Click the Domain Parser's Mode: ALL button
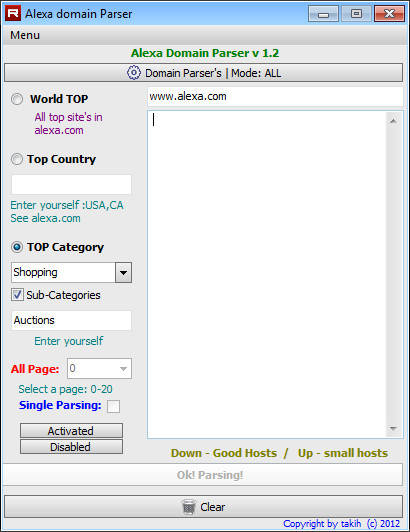Image resolution: width=410 pixels, height=532 pixels. coord(204,73)
